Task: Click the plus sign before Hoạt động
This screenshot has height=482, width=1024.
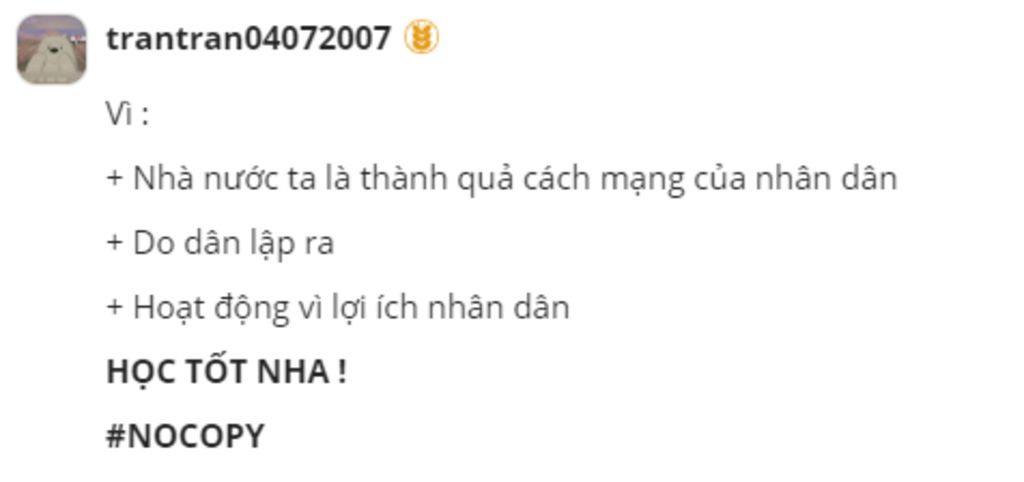Action: 114,307
